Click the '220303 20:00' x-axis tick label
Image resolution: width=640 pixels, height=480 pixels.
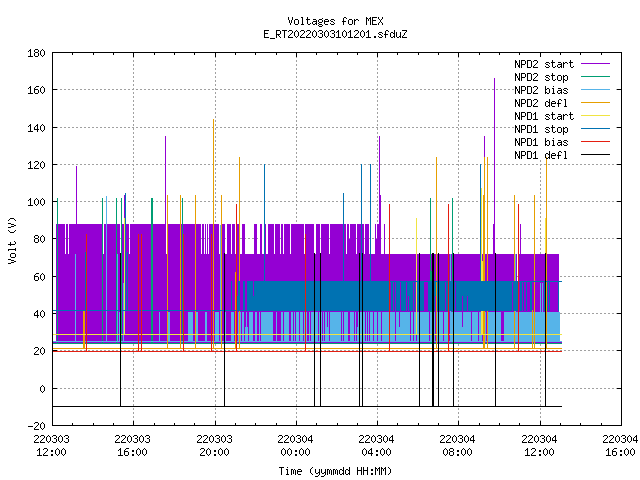(214, 446)
